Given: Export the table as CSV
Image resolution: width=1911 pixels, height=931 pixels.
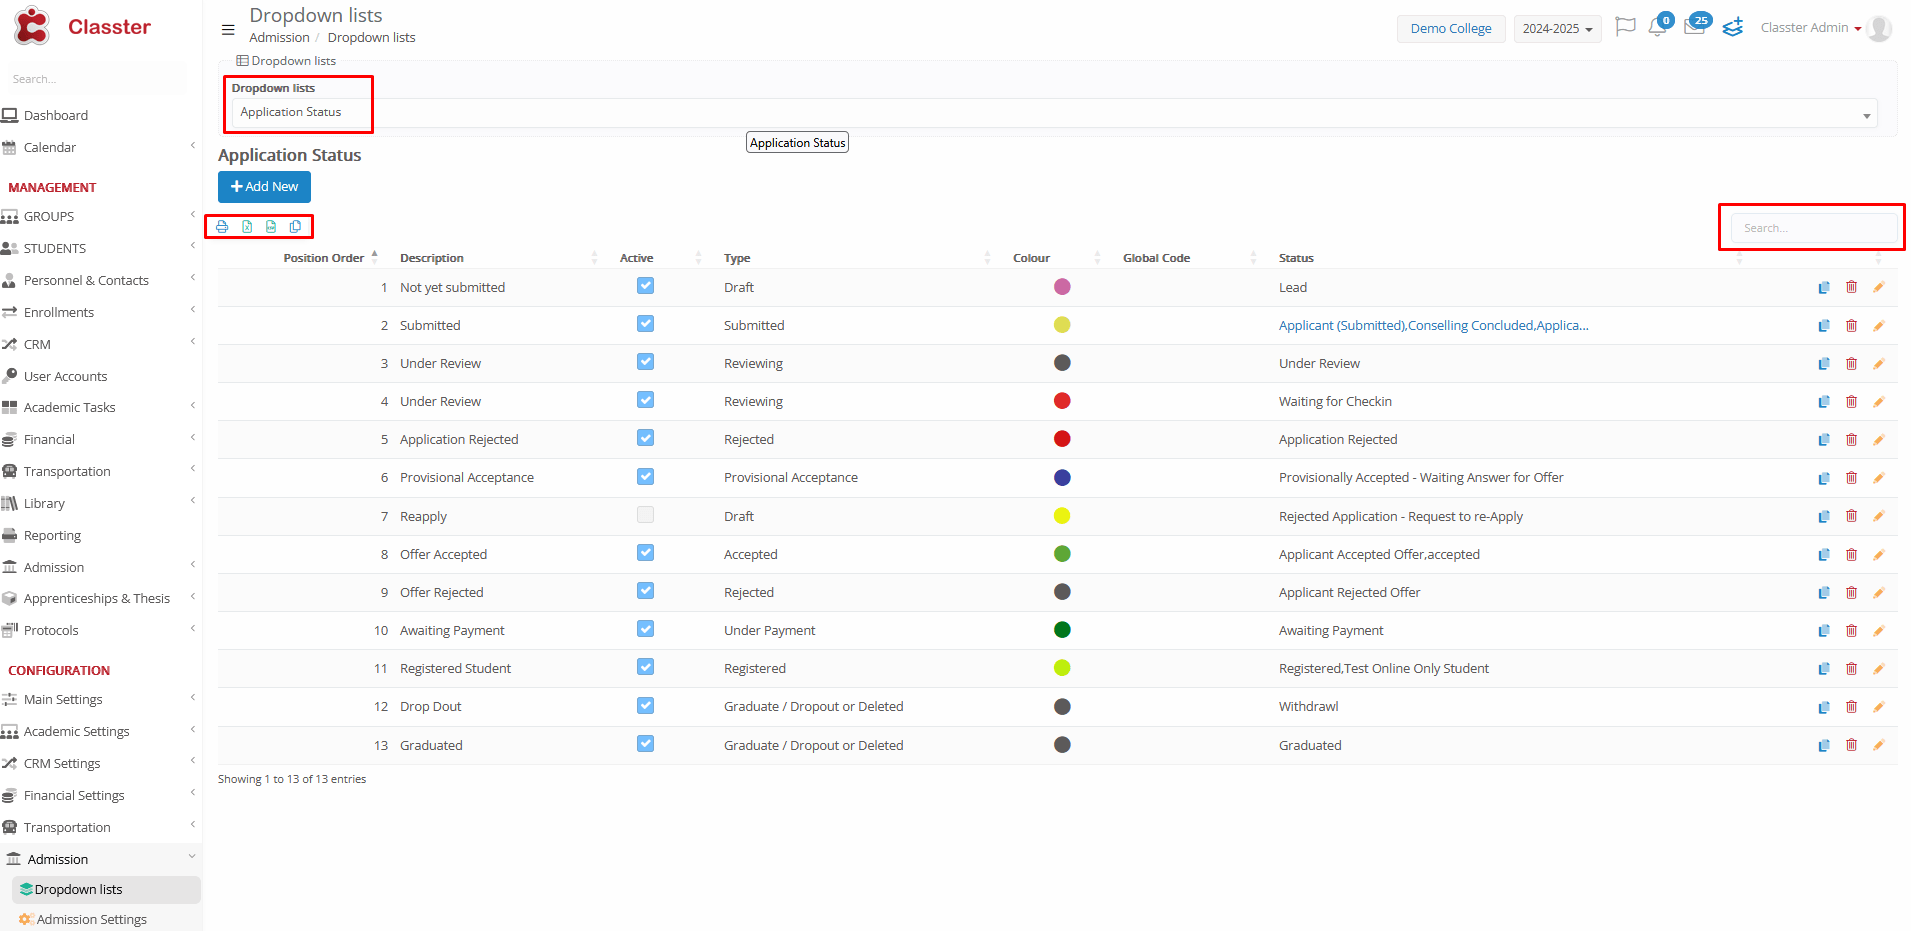Looking at the screenshot, I should click(271, 227).
